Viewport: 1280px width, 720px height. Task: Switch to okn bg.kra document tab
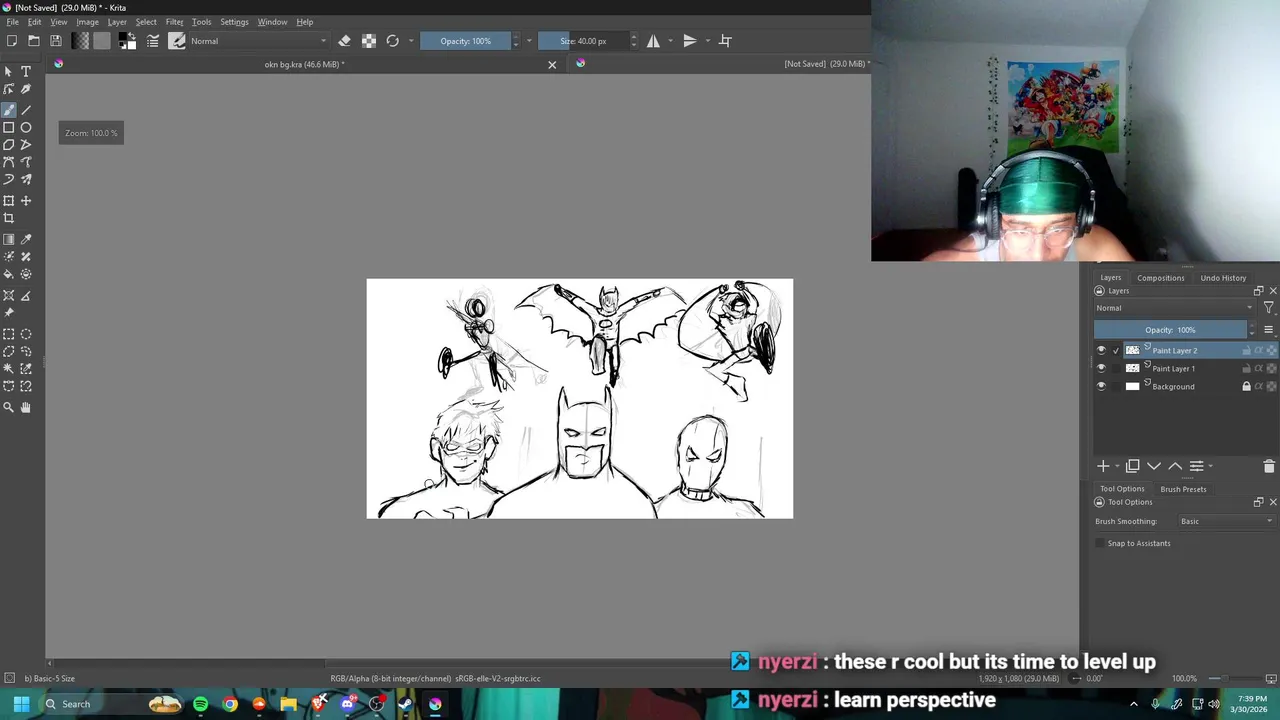coord(304,64)
